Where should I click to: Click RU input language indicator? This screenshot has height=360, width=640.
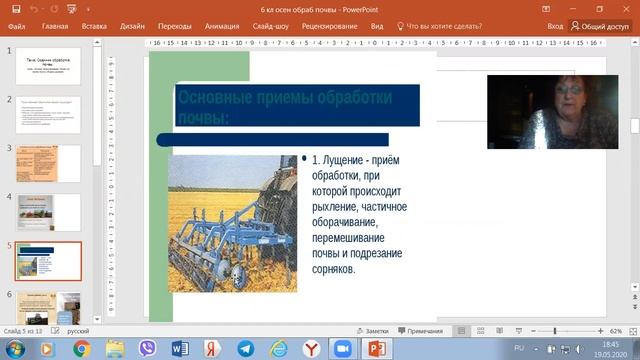pyautogui.click(x=519, y=348)
